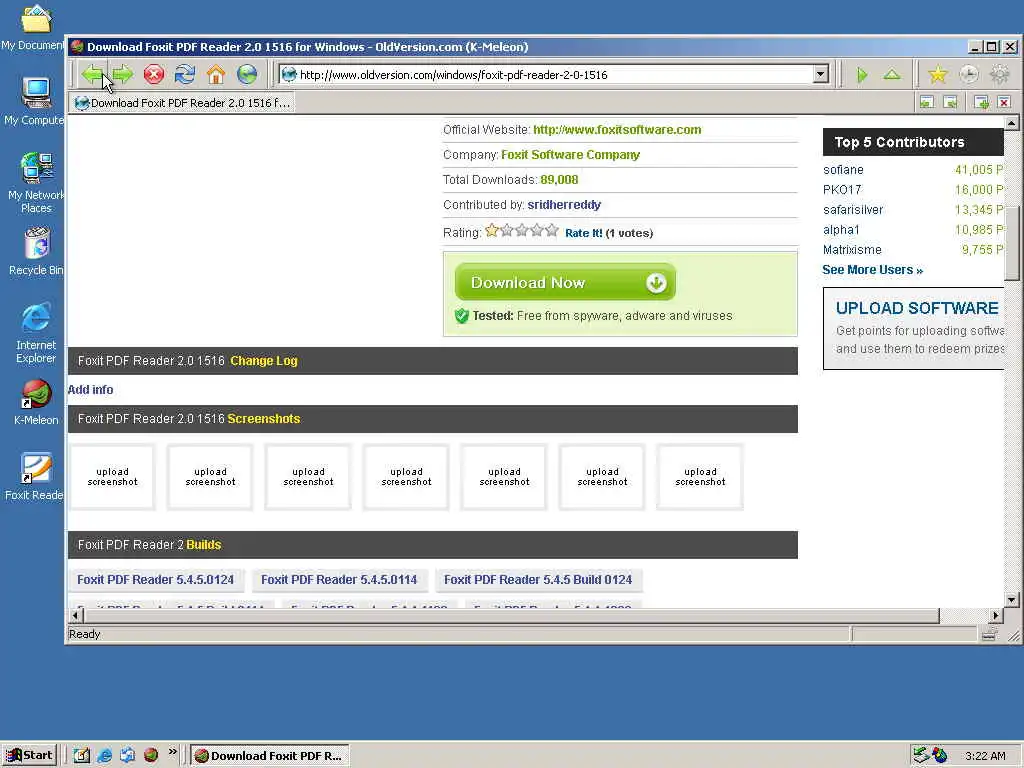Screen dimensions: 1024x768
Task: Open contributor sofiane in Top 5 list
Action: pyautogui.click(x=843, y=170)
